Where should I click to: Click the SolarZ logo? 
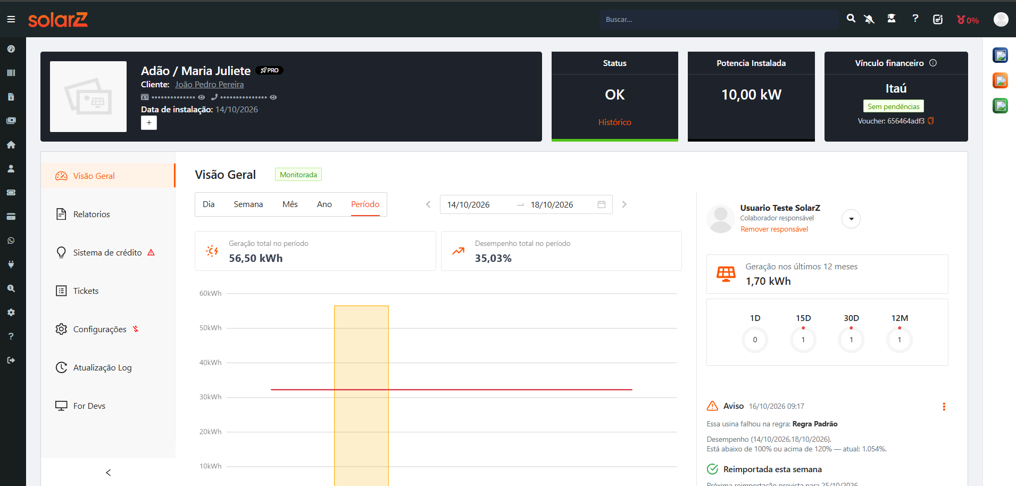(58, 20)
